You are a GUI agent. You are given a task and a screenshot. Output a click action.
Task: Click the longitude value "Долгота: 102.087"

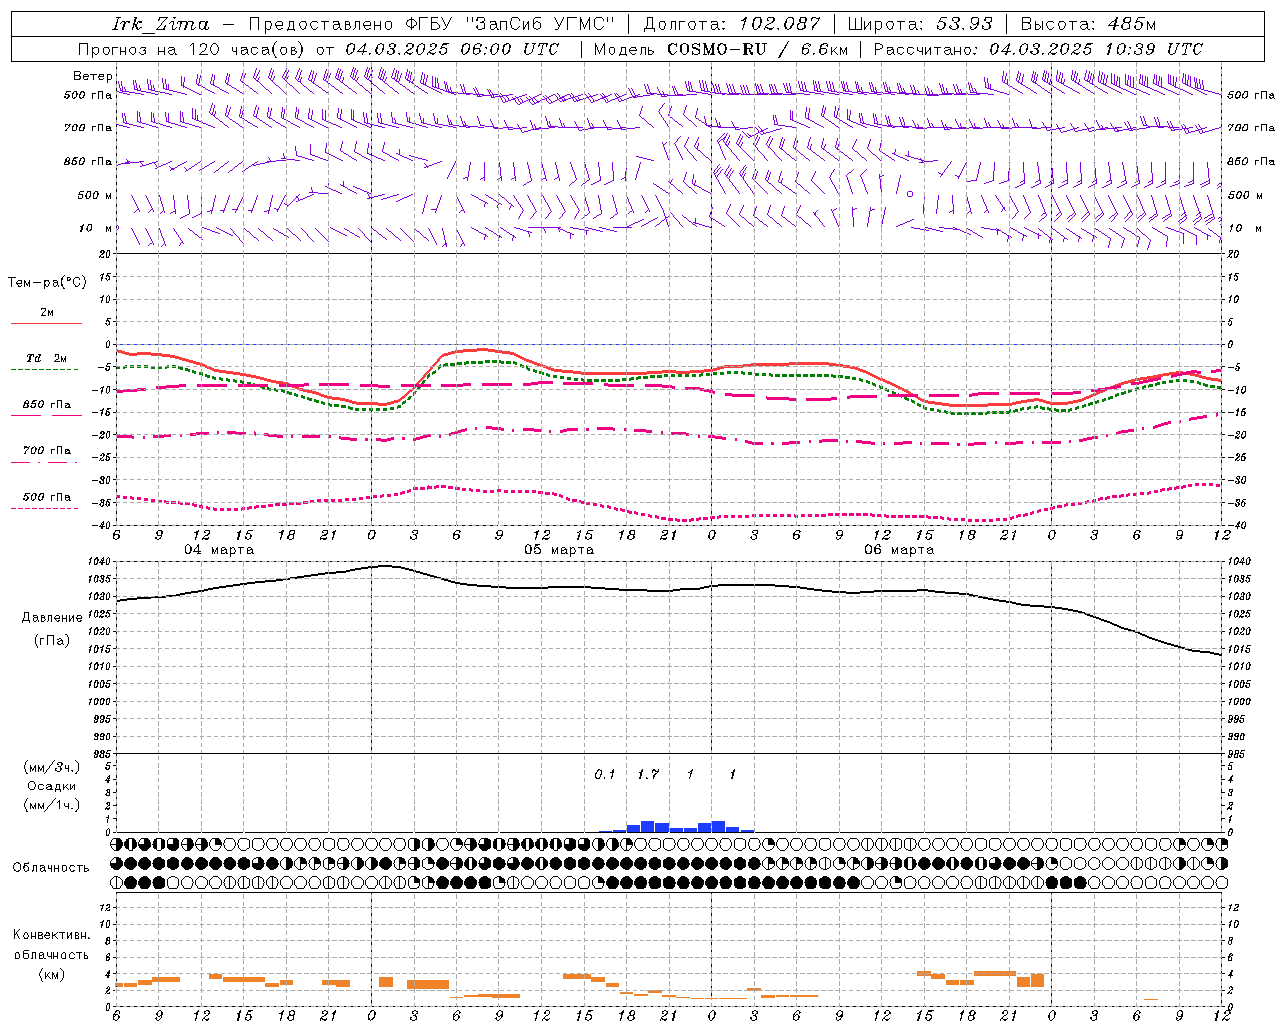click(732, 24)
